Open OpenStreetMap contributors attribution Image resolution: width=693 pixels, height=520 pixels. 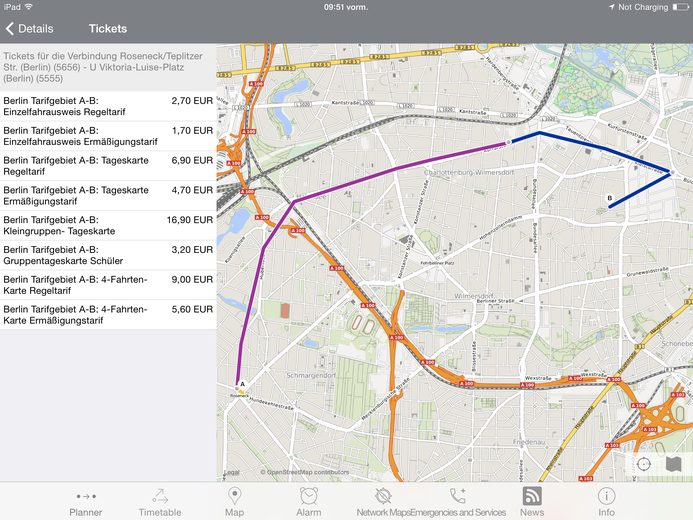(305, 472)
